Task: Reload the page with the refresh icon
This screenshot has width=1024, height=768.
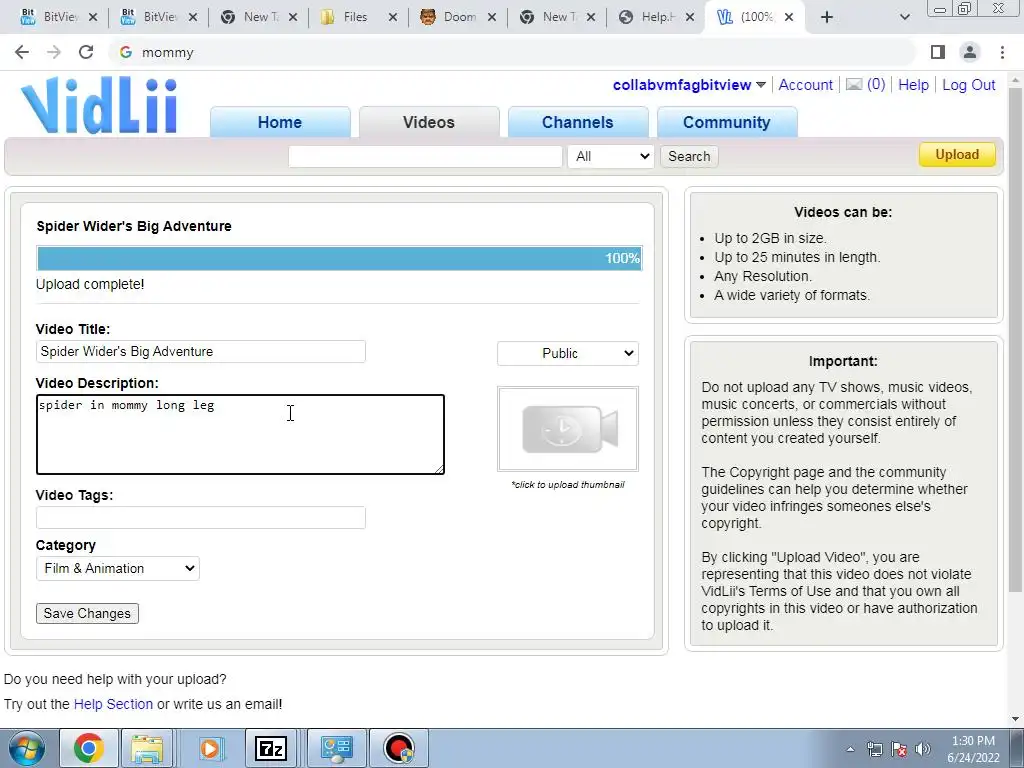Action: pos(86,52)
